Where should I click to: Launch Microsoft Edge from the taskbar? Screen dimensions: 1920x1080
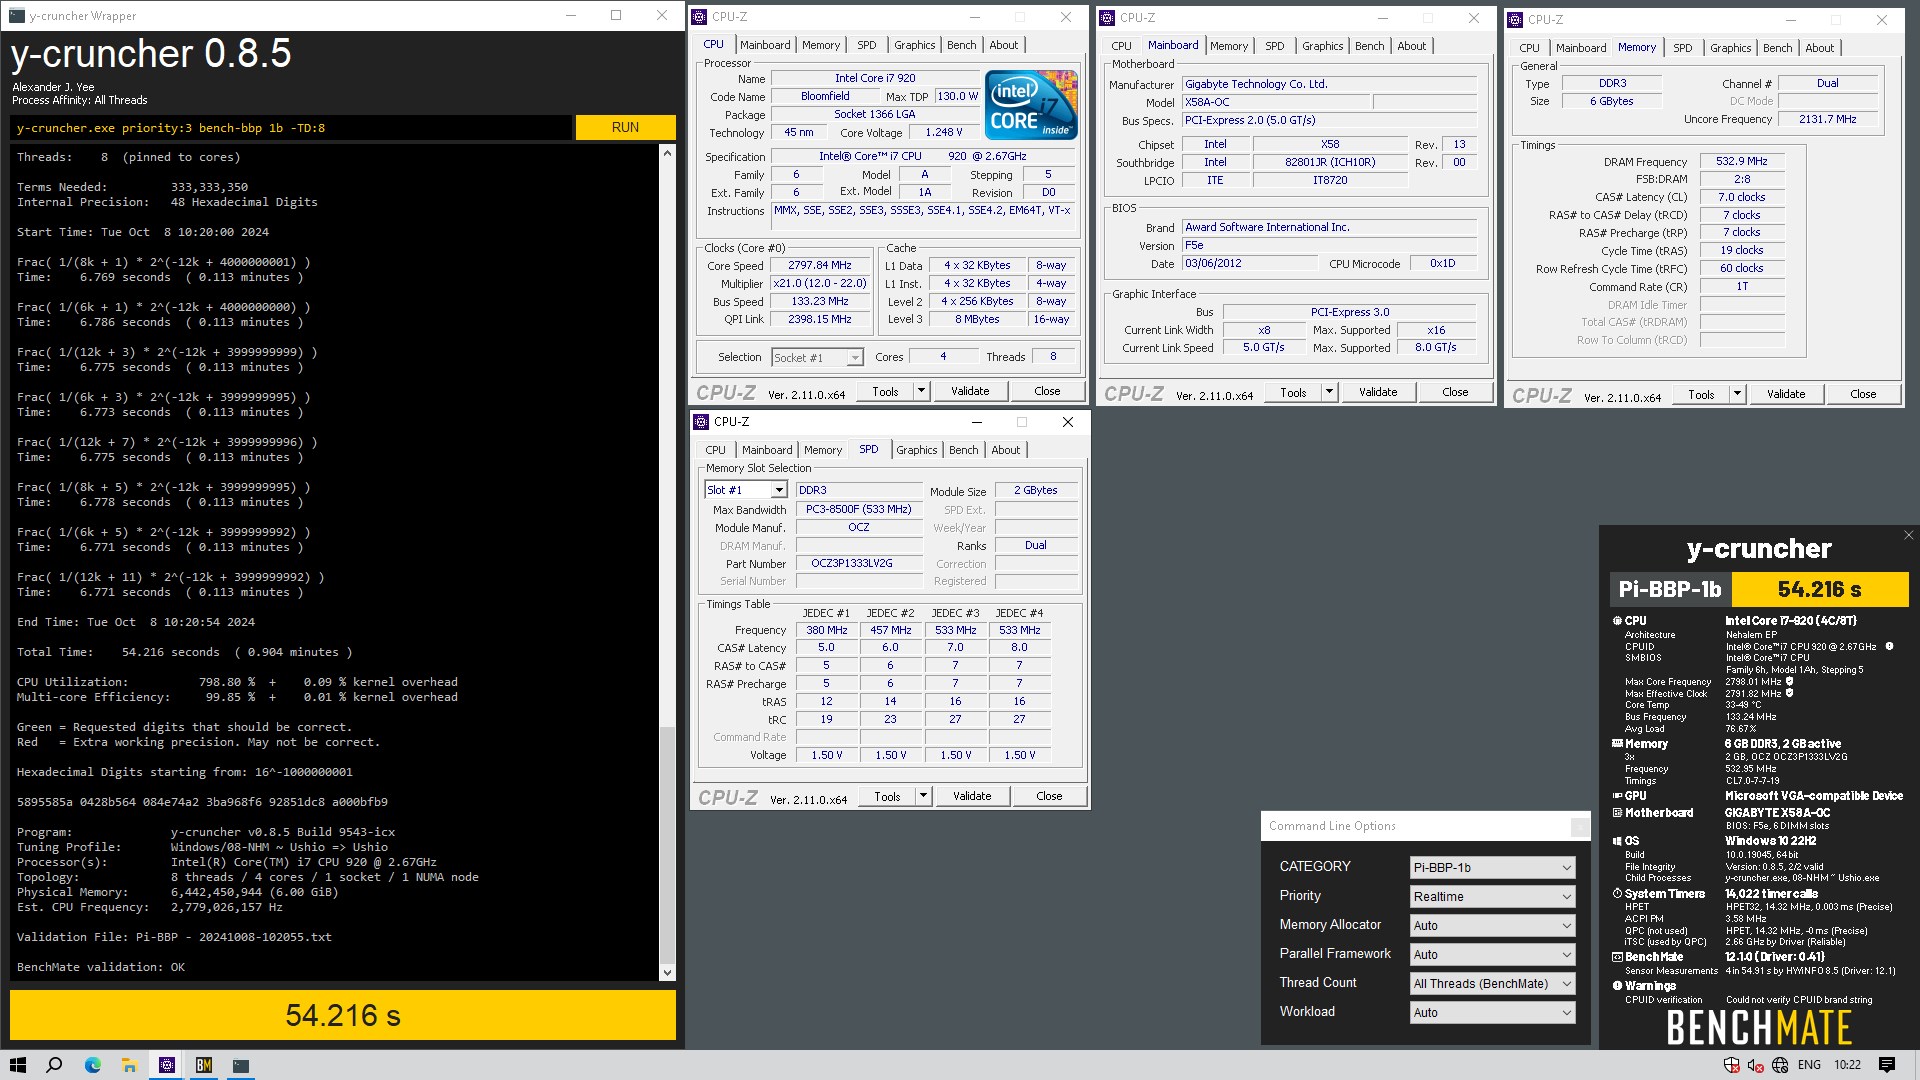(93, 1065)
